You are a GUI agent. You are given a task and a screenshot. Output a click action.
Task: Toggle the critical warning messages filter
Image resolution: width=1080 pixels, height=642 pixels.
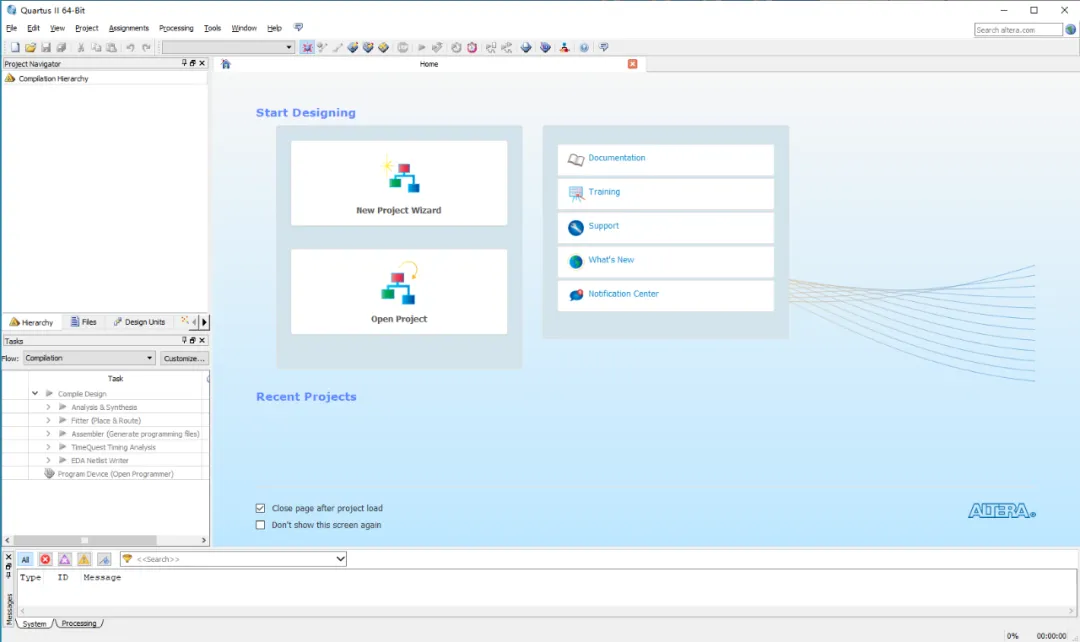pos(64,559)
